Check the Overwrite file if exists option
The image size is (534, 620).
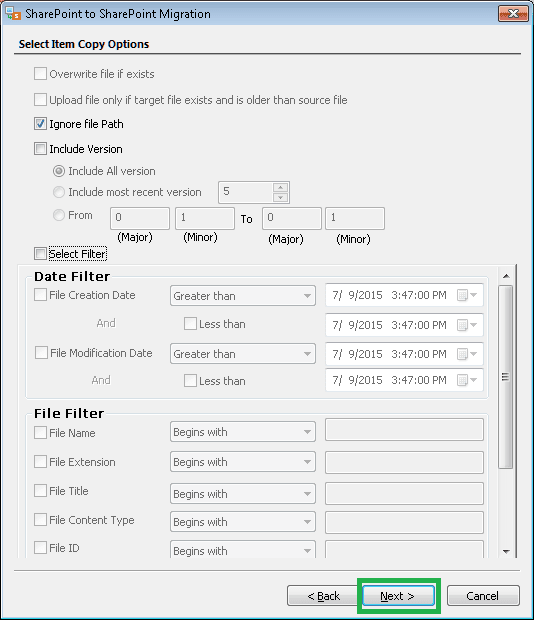coord(40,74)
